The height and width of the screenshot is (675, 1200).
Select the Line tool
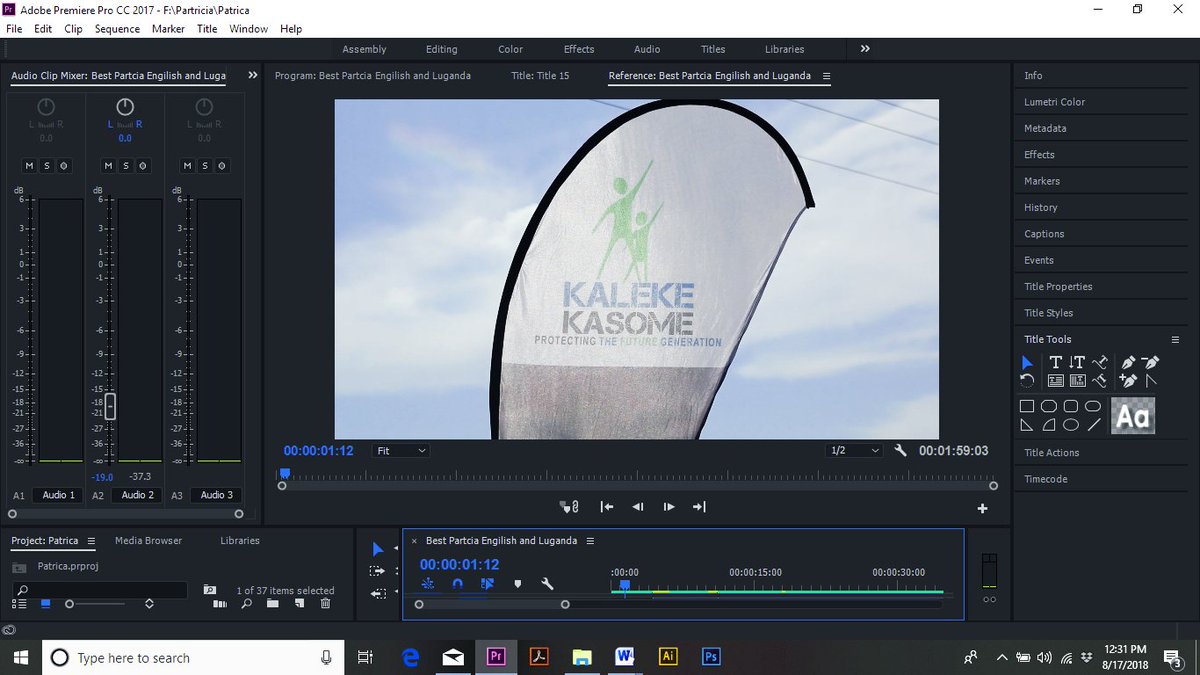[x=1094, y=425]
